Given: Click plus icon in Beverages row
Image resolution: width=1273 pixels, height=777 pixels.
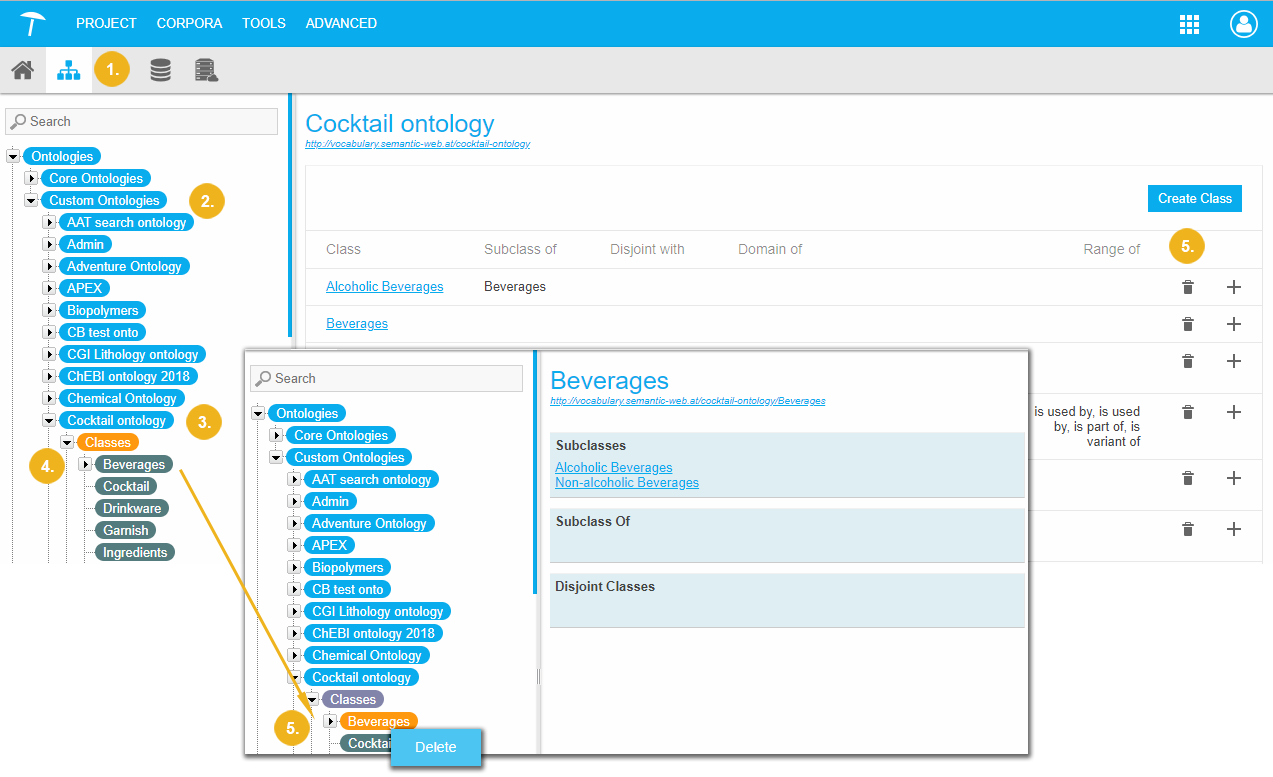Looking at the screenshot, I should click(1233, 324).
